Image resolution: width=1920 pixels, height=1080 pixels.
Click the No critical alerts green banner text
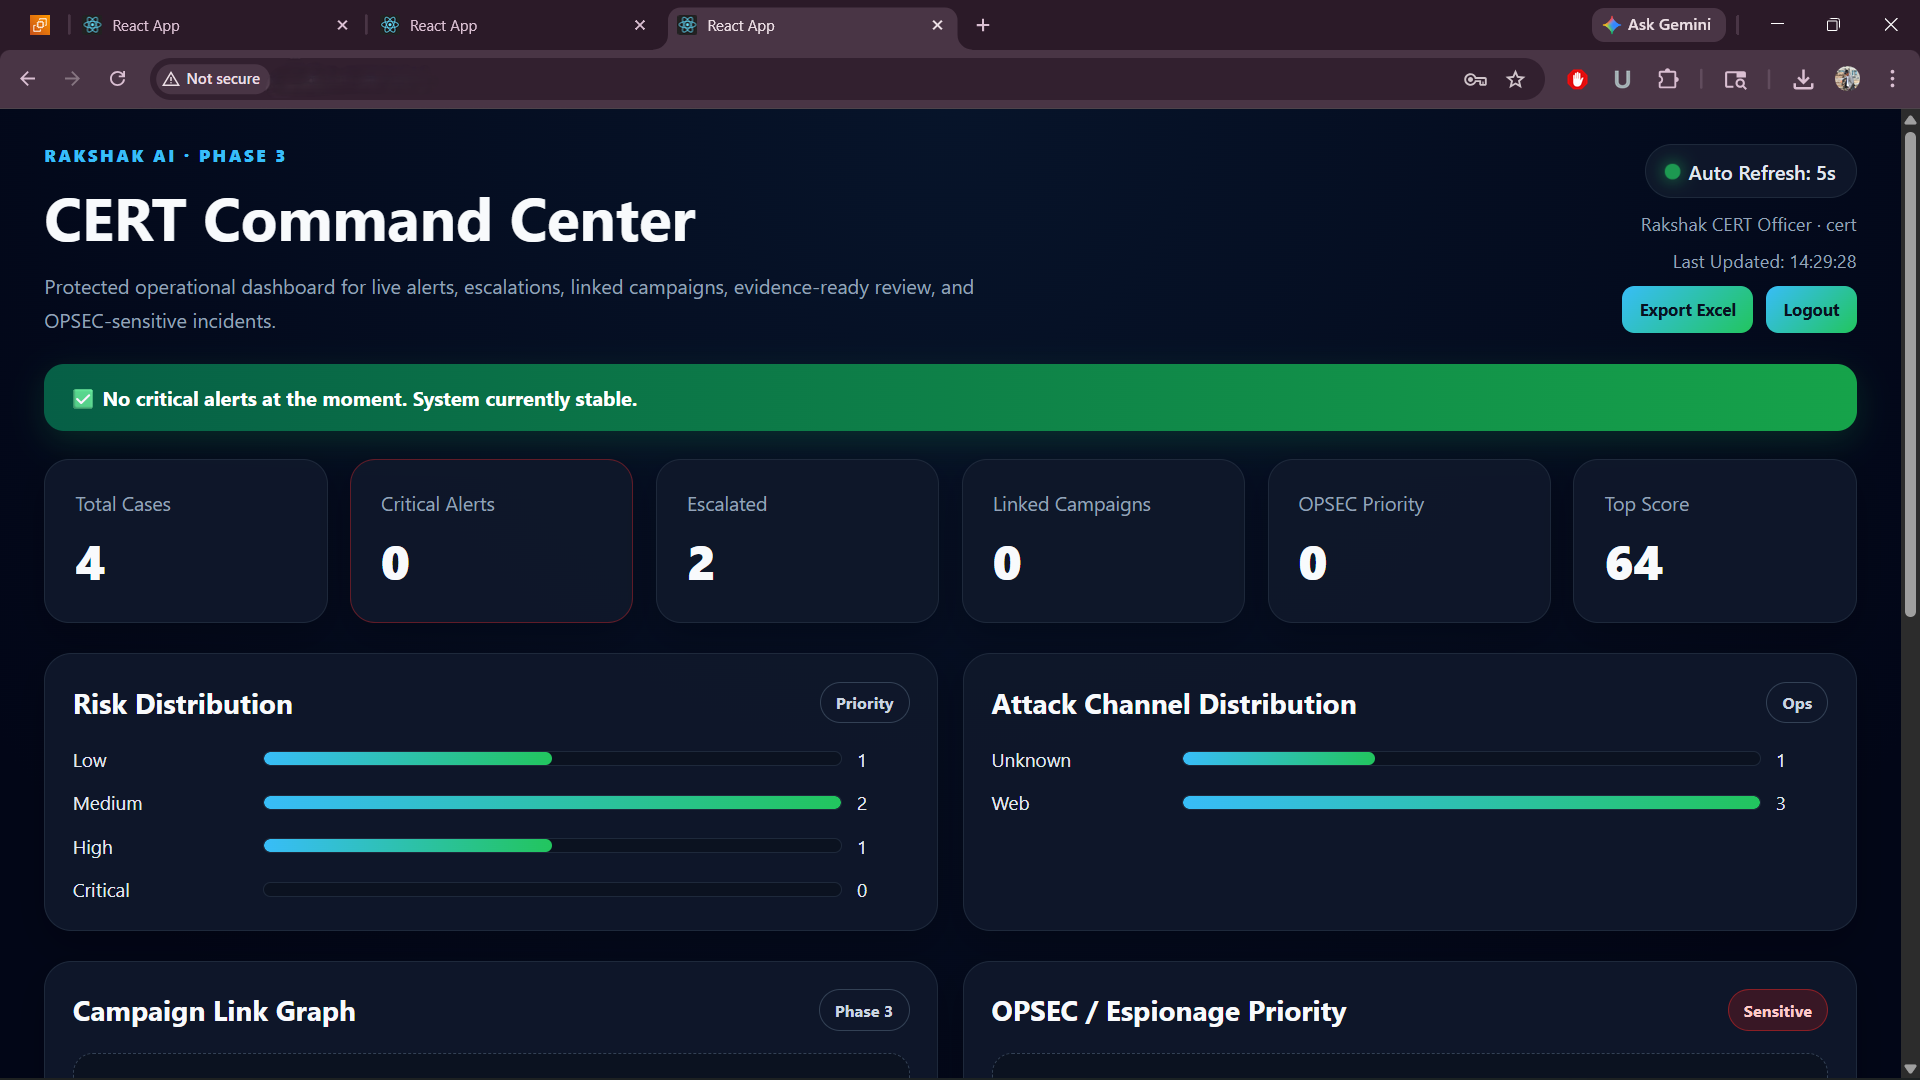pos(370,399)
